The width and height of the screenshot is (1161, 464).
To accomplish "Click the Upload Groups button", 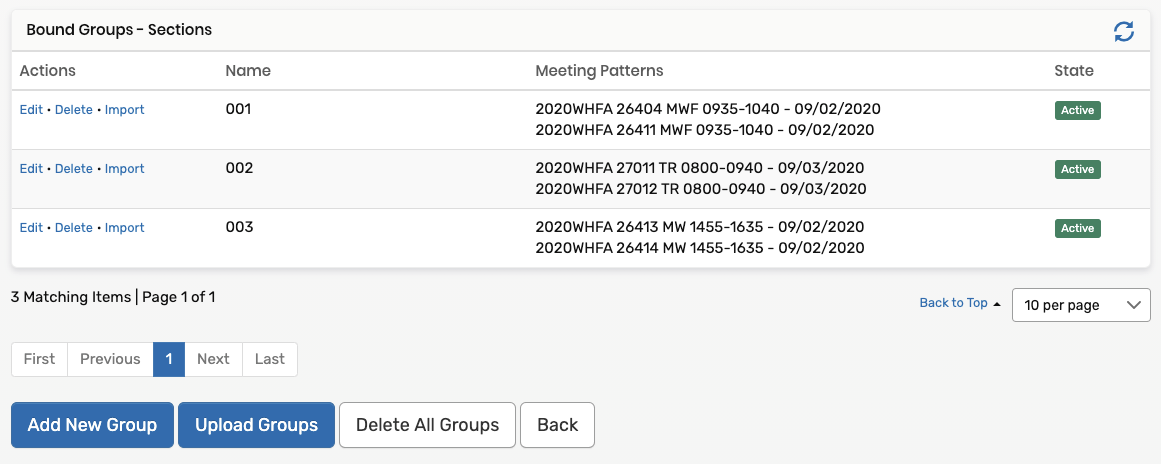I will pos(256,425).
